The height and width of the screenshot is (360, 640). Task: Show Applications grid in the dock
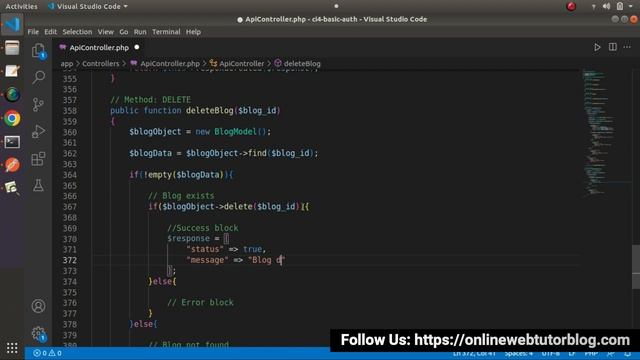(x=12, y=348)
